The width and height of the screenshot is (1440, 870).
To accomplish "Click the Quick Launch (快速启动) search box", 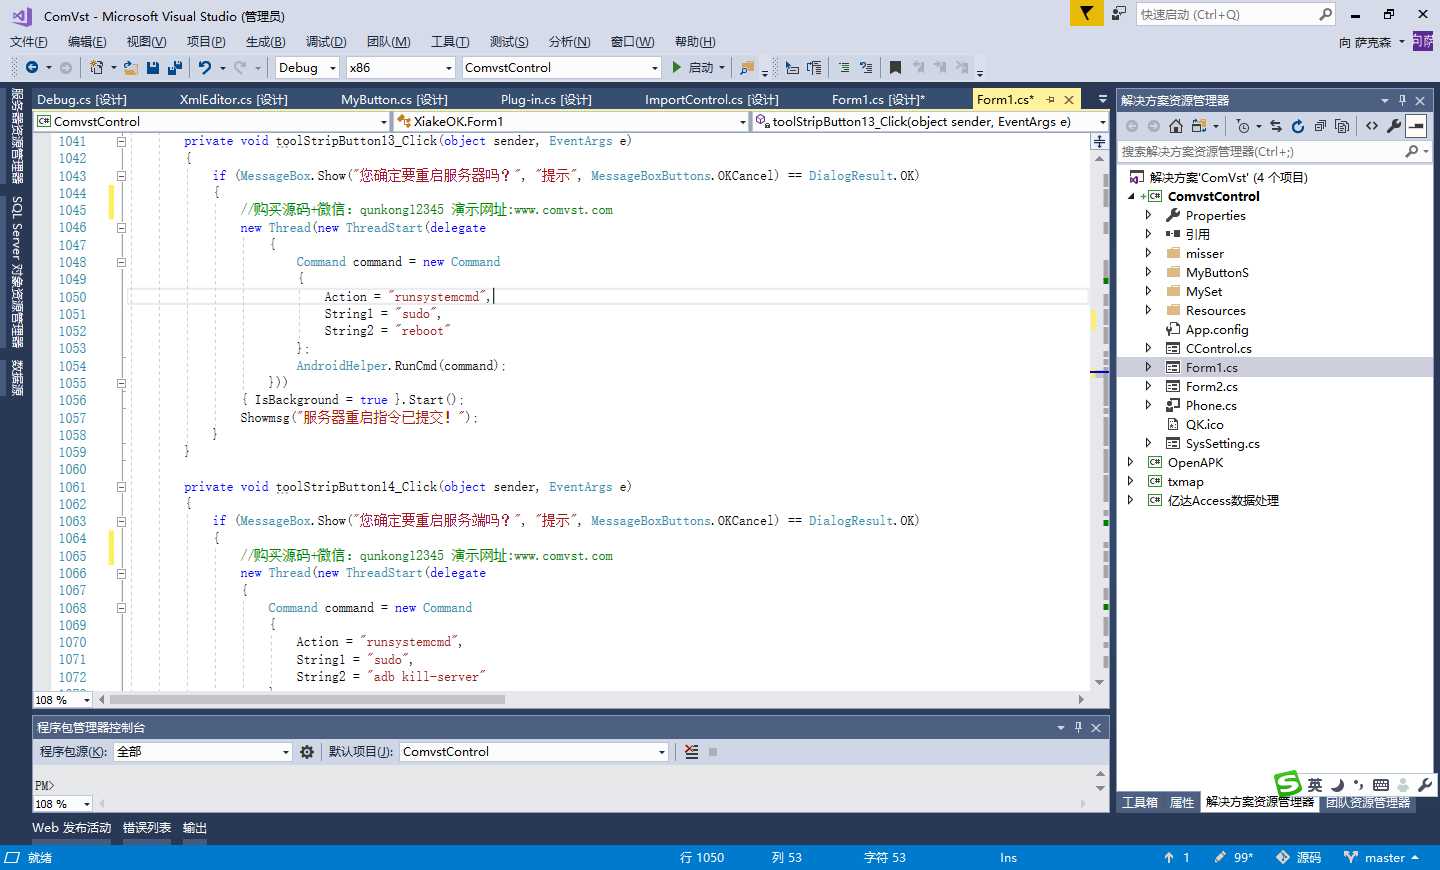I will (x=1236, y=14).
